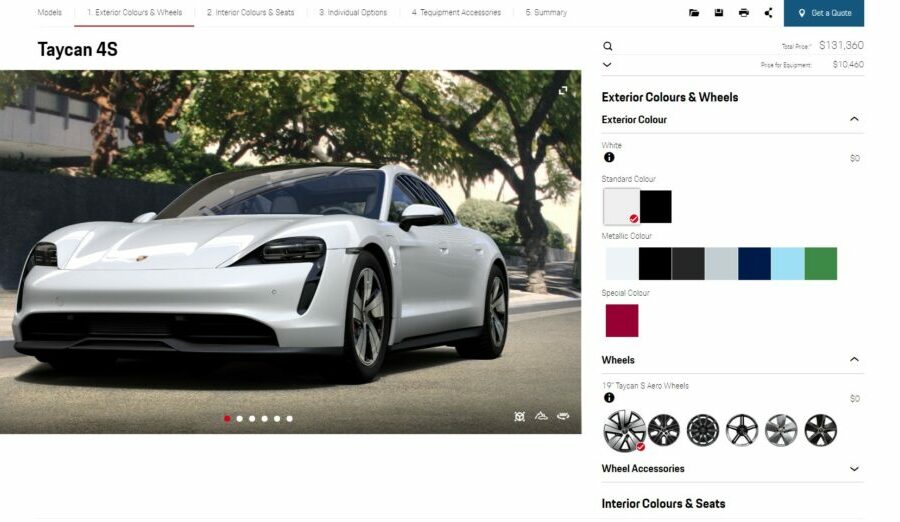The image size is (900, 522).
Task: Show interior view via steering wheel icon
Action: coord(519,416)
